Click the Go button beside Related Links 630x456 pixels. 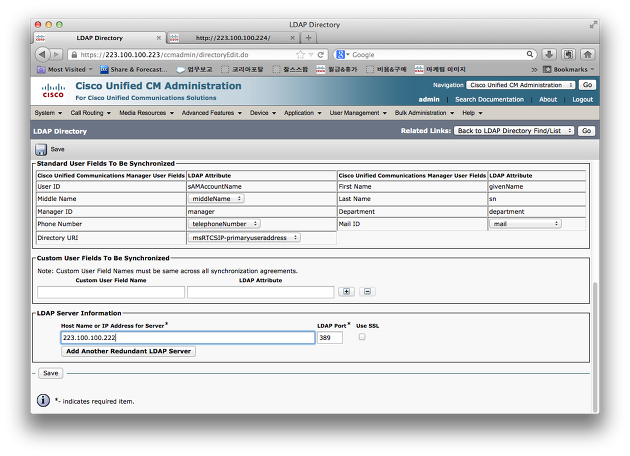(x=587, y=131)
